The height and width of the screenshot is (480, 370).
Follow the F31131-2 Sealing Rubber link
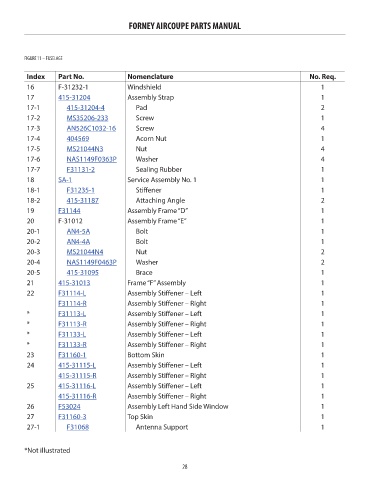click(80, 170)
